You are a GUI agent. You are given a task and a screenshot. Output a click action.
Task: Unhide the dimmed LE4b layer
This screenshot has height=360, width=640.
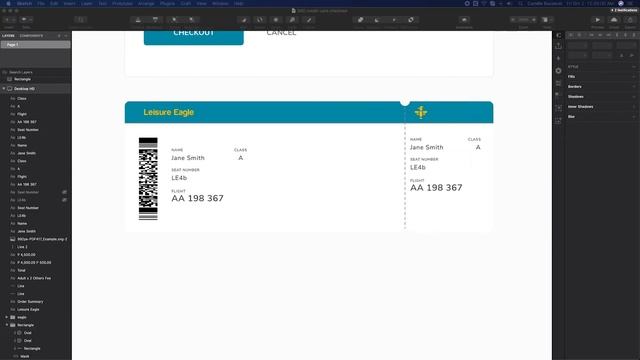coord(64,200)
